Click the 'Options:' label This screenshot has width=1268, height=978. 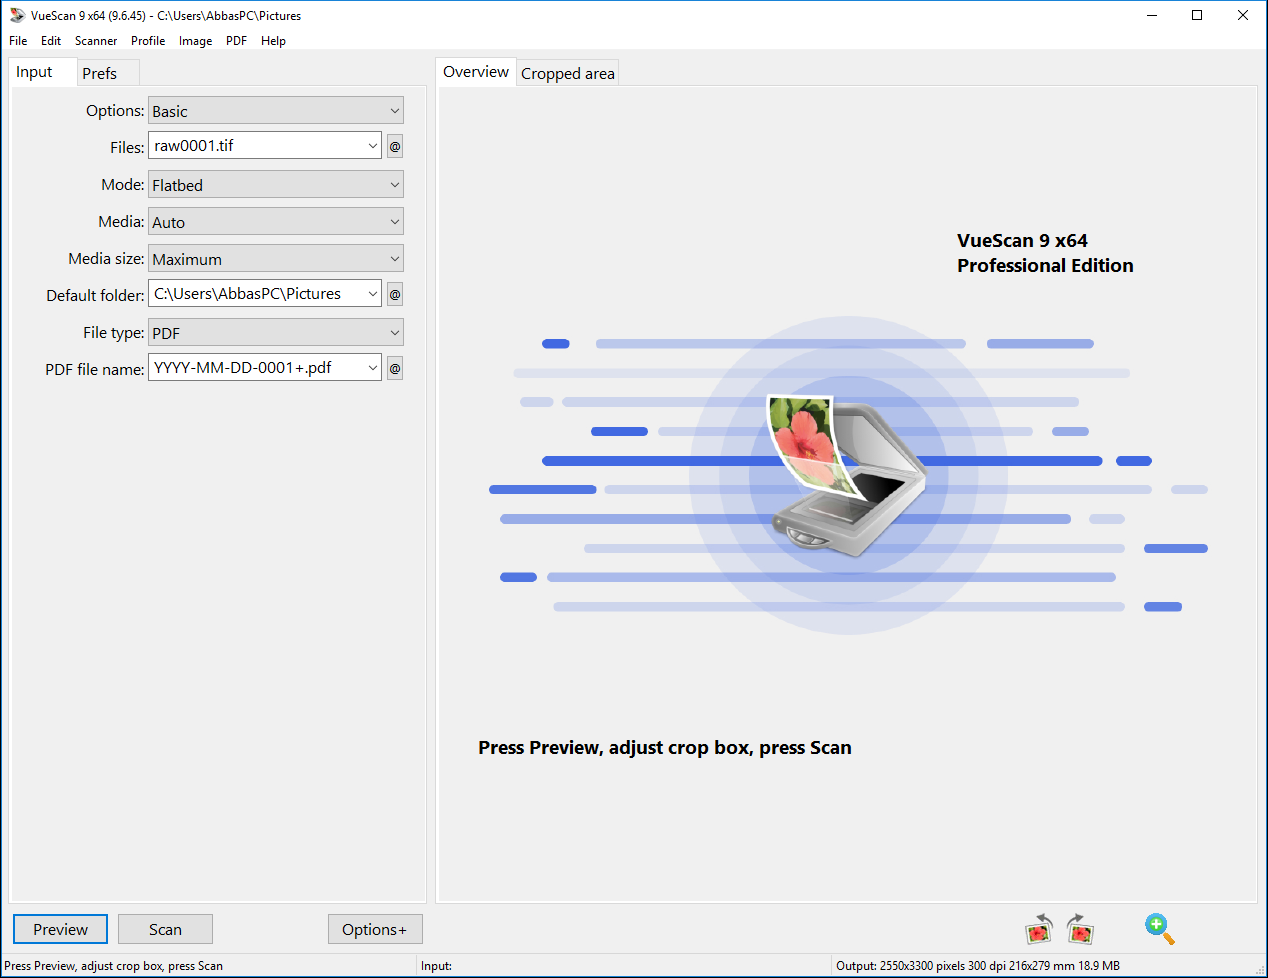coord(115,110)
